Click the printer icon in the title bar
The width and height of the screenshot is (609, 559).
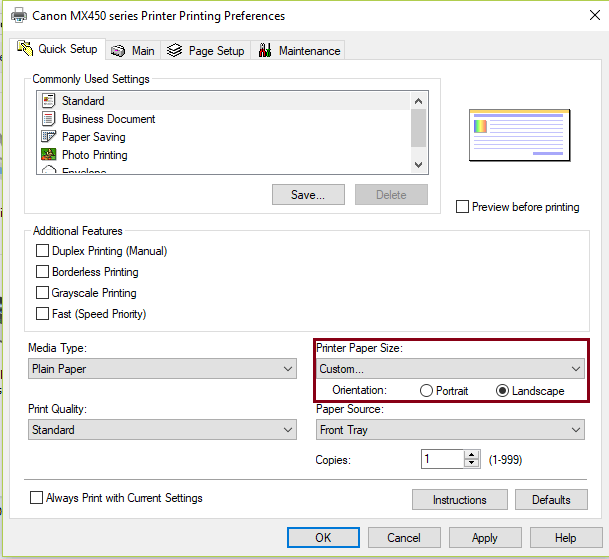pyautogui.click(x=19, y=16)
